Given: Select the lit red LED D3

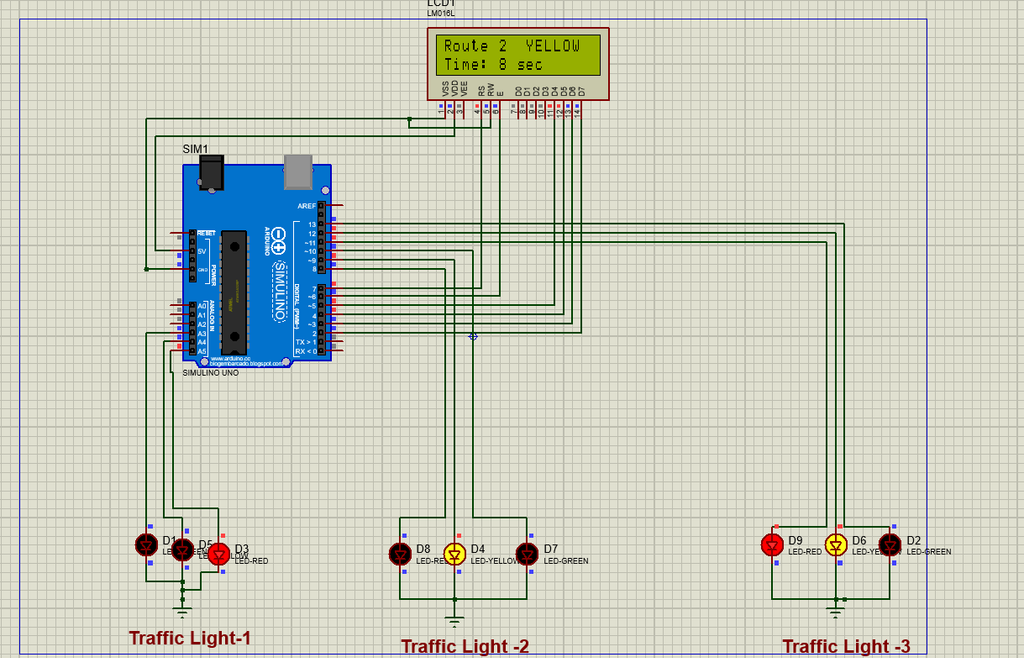Looking at the screenshot, I should (219, 554).
